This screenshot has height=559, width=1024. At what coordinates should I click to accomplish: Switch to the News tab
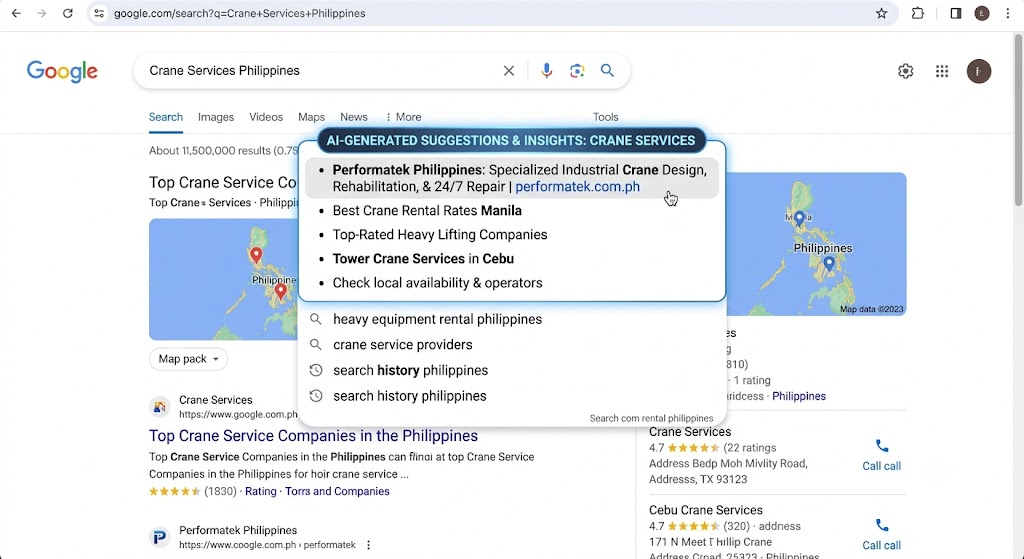click(x=354, y=117)
